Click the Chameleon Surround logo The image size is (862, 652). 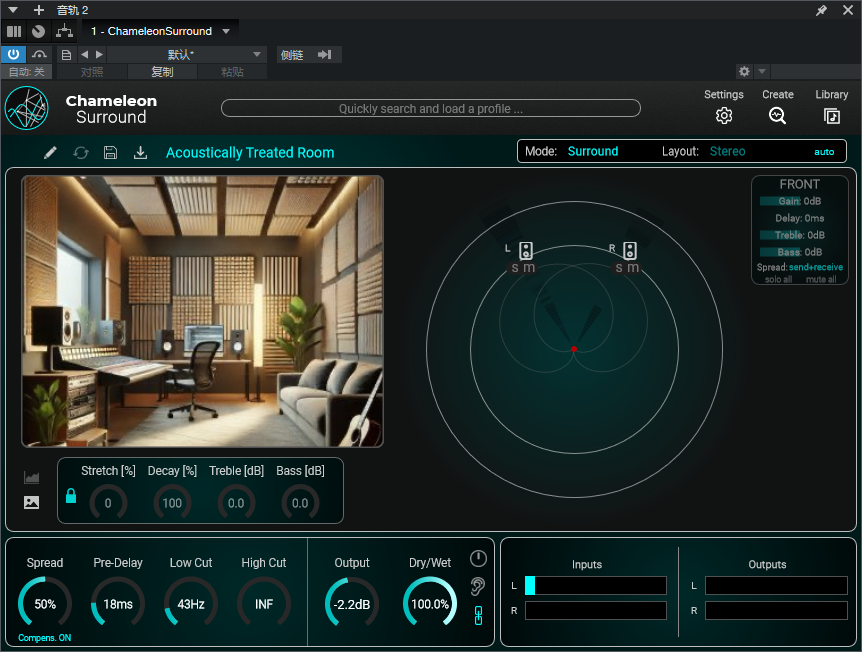coord(26,108)
